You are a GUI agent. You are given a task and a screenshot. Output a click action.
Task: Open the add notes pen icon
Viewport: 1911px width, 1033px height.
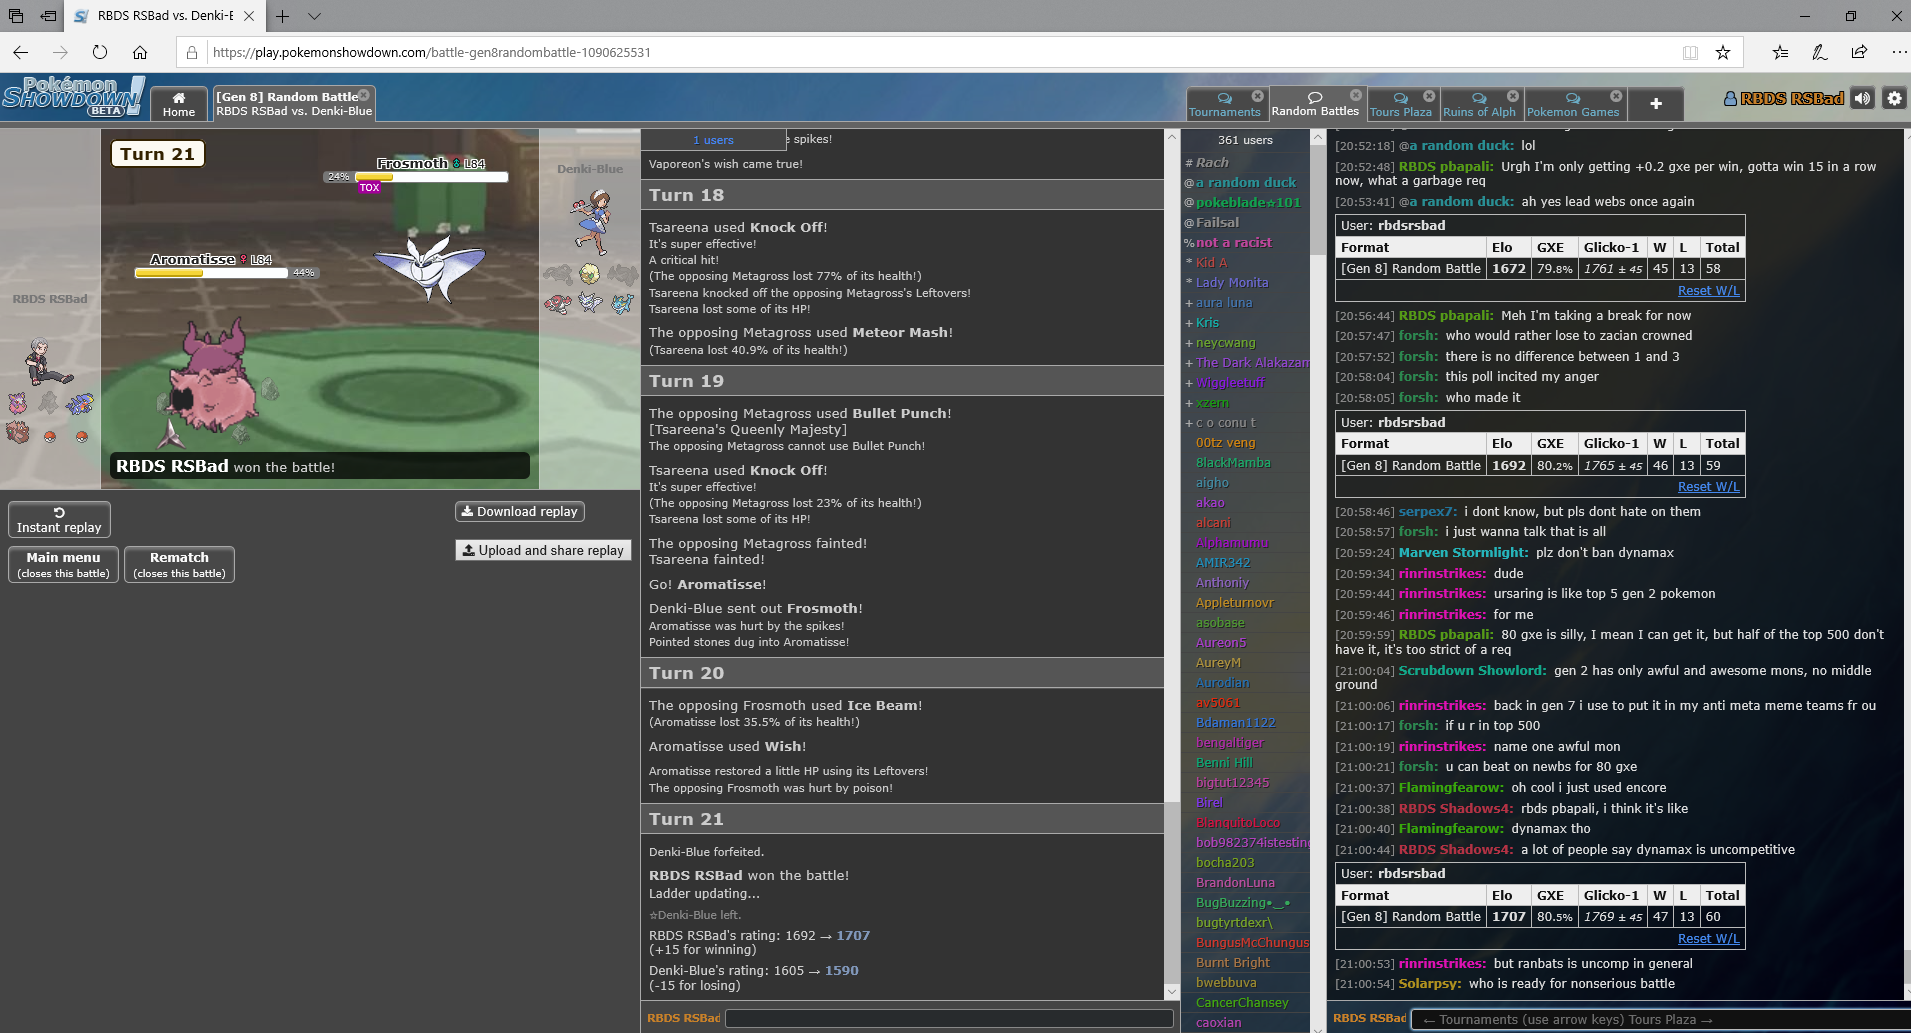(x=1819, y=52)
